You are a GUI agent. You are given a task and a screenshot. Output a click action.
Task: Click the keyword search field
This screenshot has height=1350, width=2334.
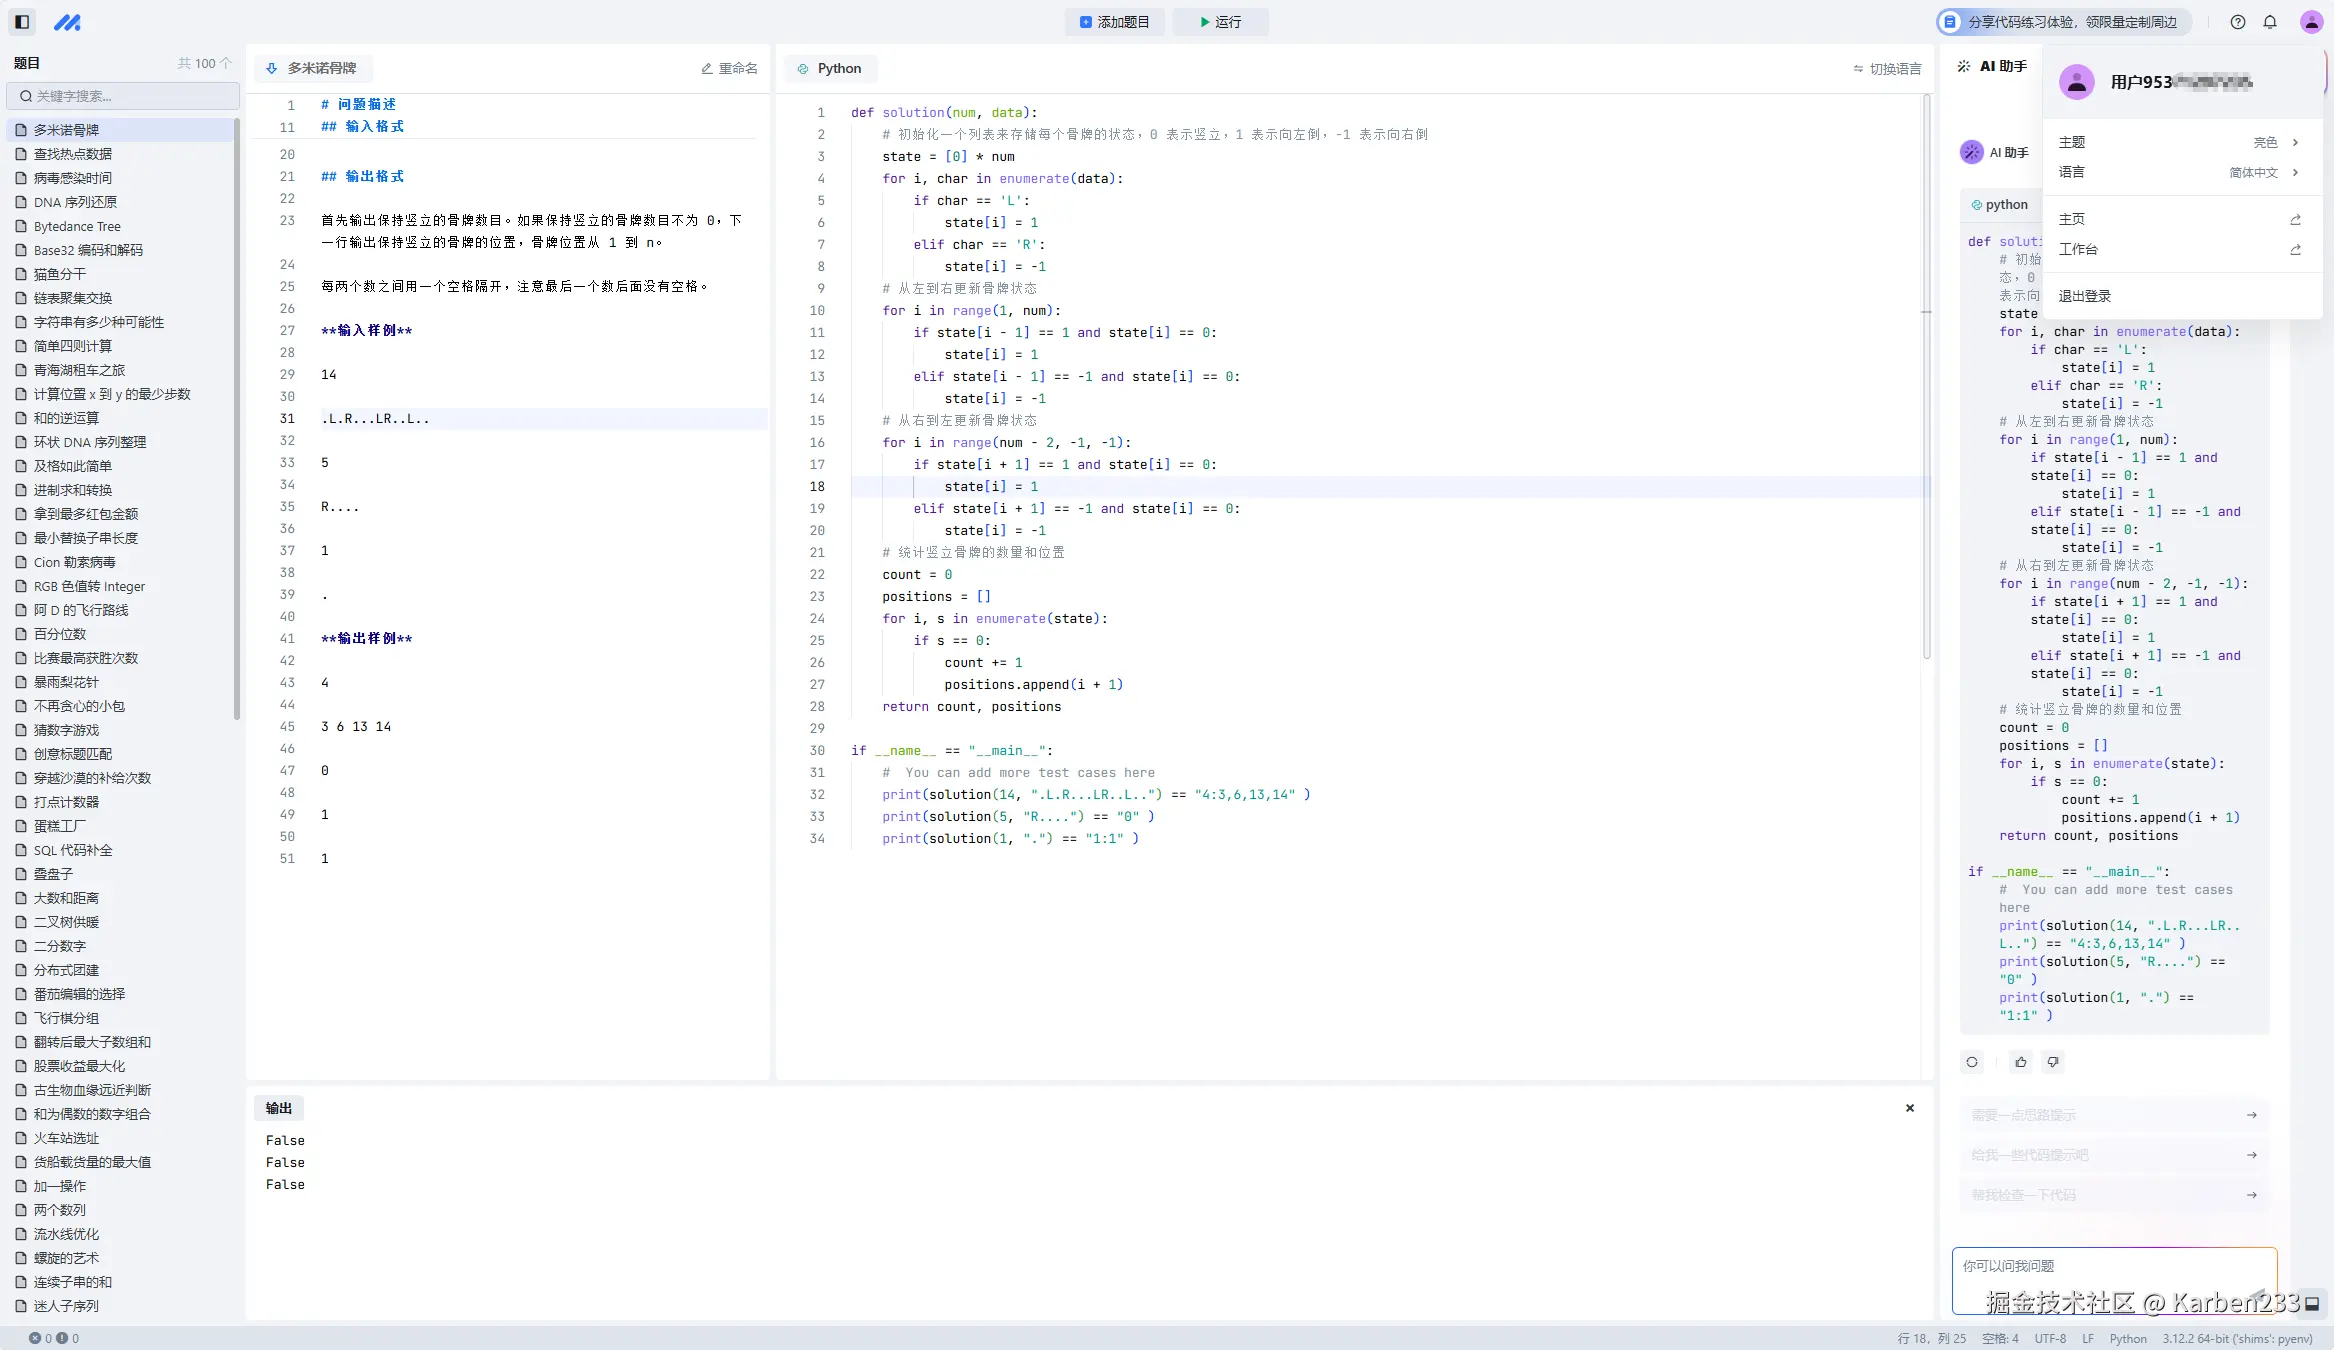[123, 96]
